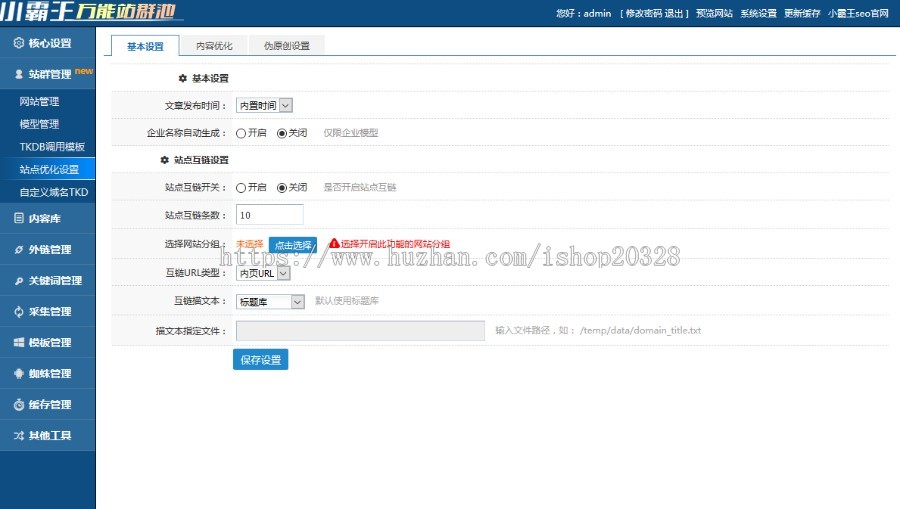This screenshot has width=900, height=509.
Task: Click the 预览网站 link
Action: tap(714, 13)
